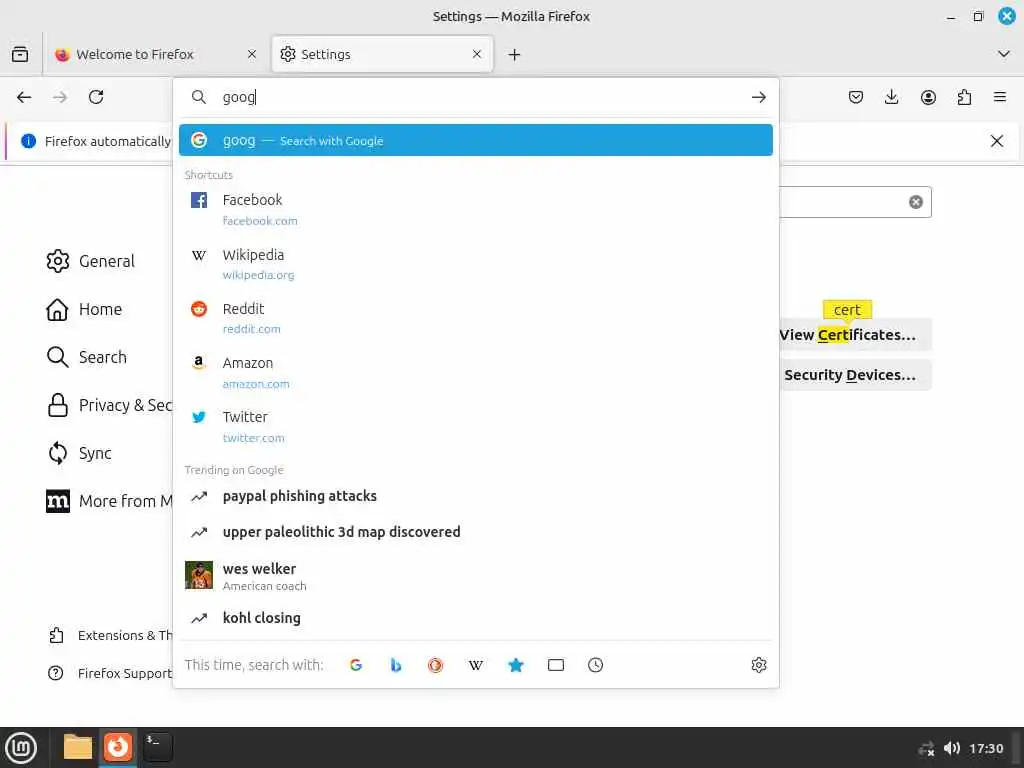Open the Extensions puzzle icon
The height and width of the screenshot is (768, 1024).
(964, 97)
